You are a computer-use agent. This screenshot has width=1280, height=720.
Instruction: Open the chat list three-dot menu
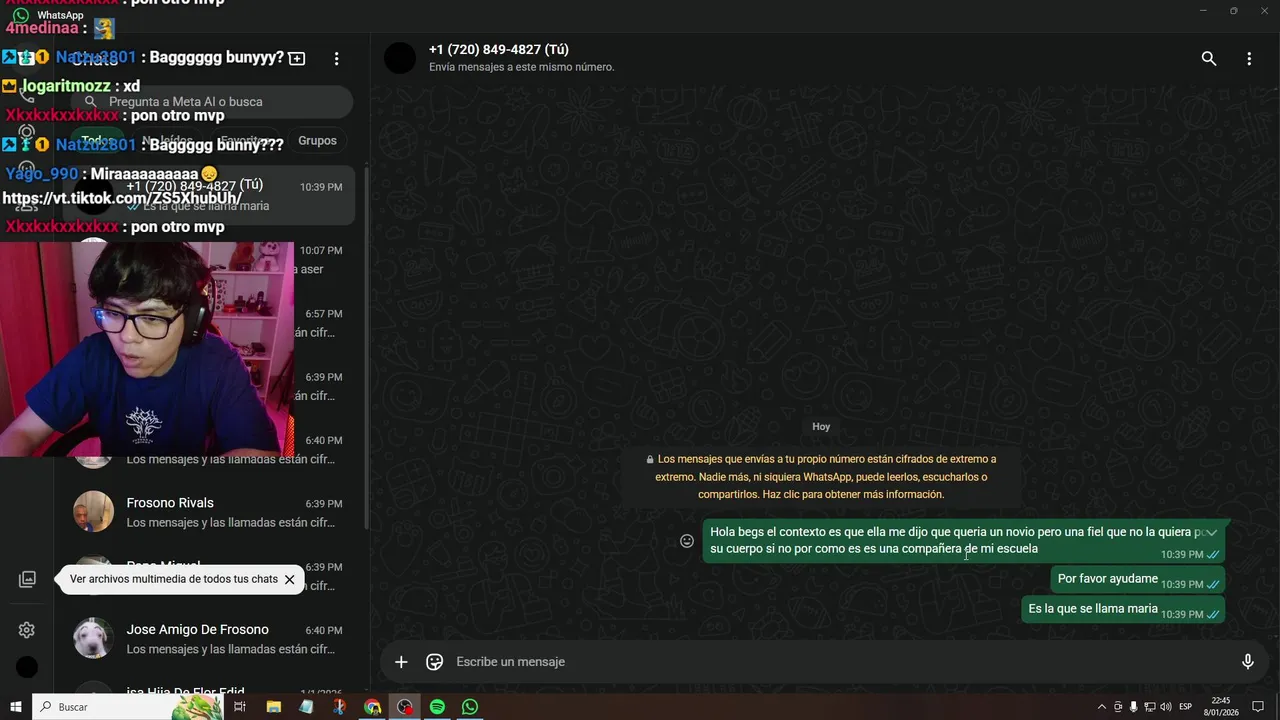click(x=337, y=59)
